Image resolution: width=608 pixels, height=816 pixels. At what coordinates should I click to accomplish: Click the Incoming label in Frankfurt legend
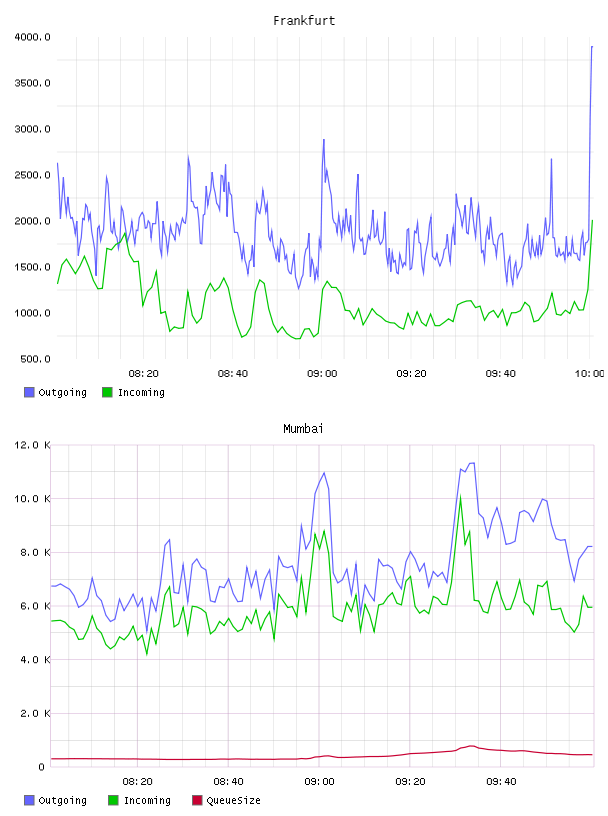141,393
